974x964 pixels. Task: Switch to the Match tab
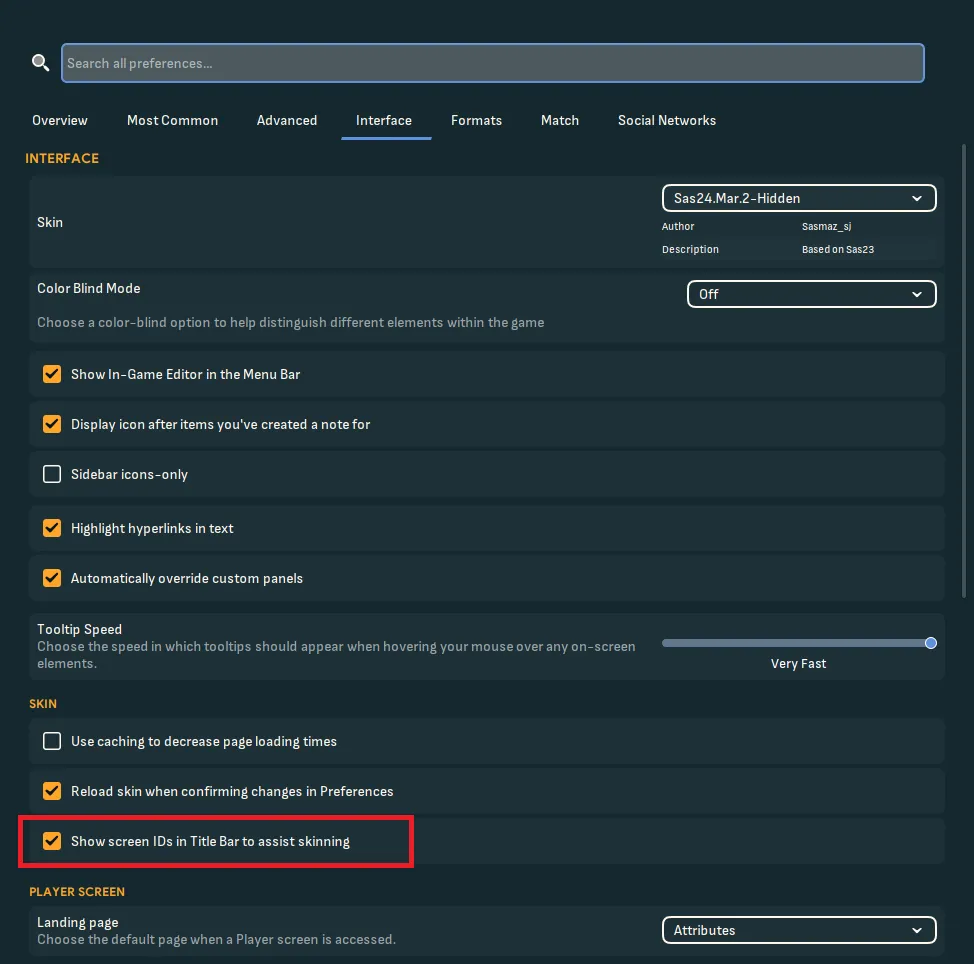[559, 120]
